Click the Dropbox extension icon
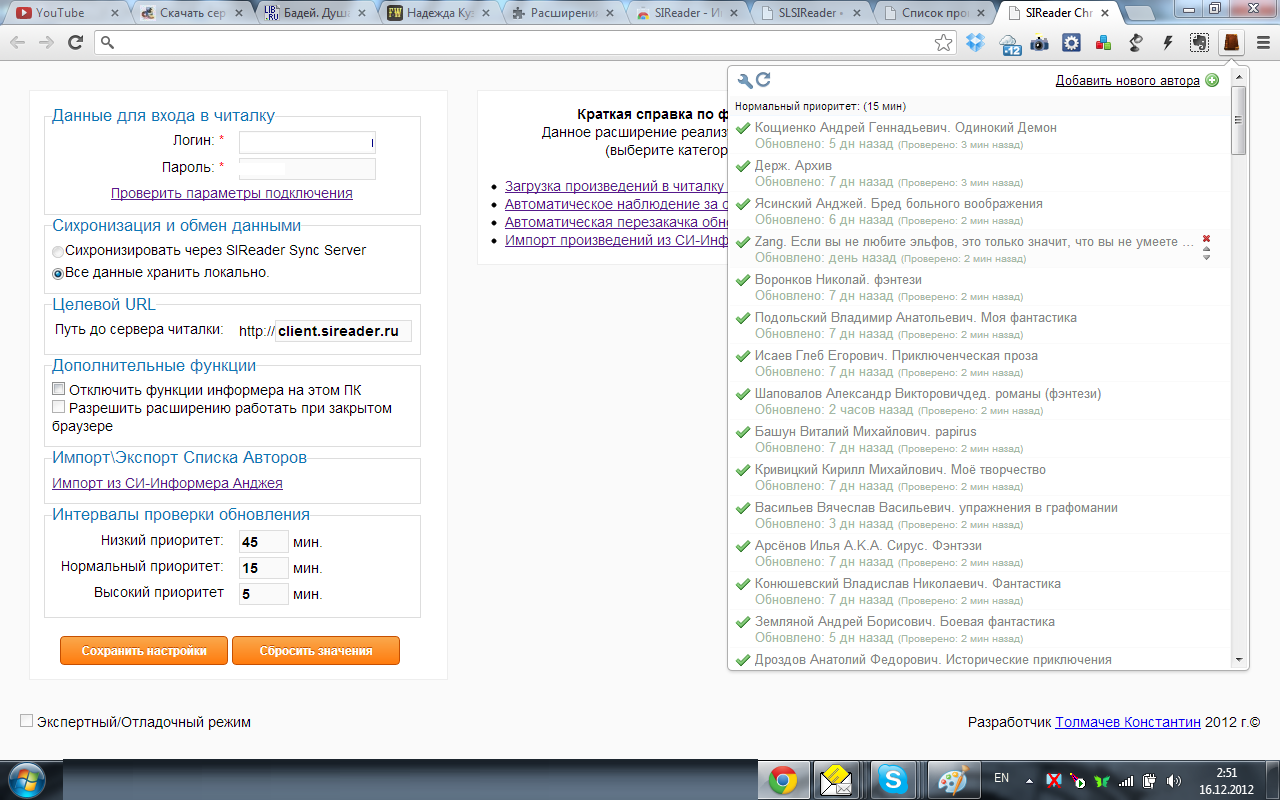This screenshot has width=1280, height=800. pyautogui.click(x=976, y=43)
